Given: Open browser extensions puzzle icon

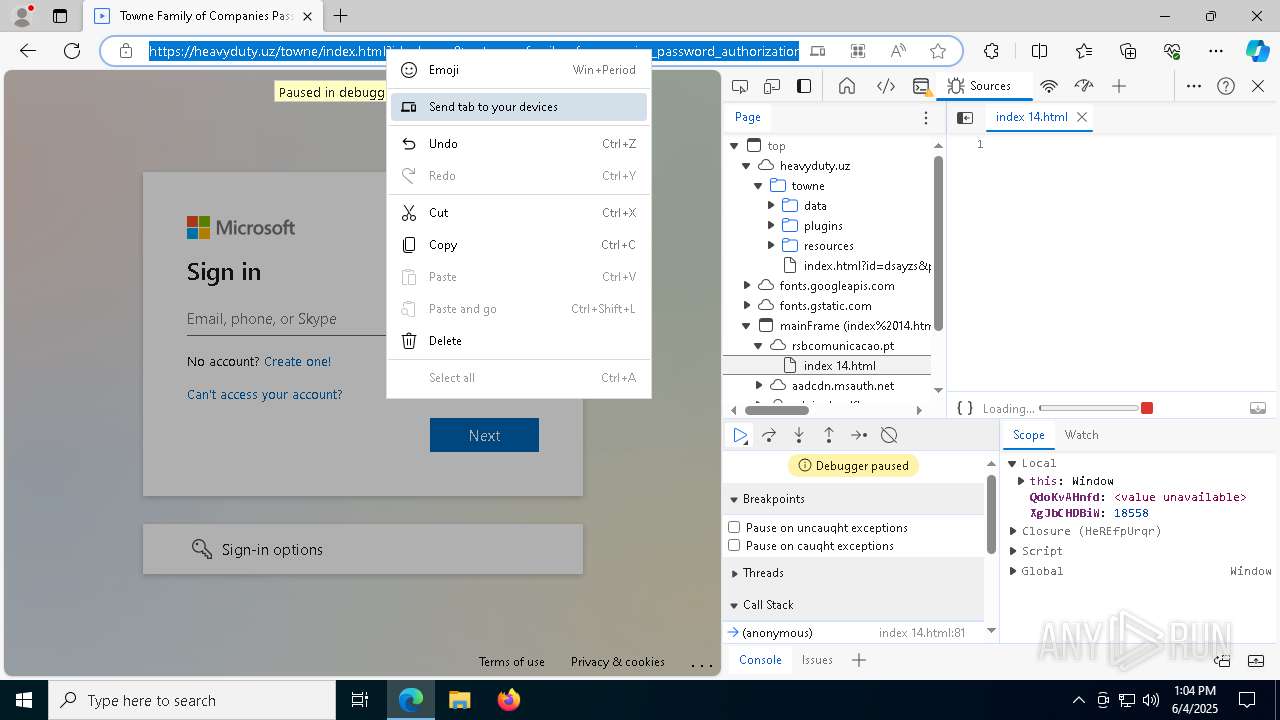Looking at the screenshot, I should 991,51.
